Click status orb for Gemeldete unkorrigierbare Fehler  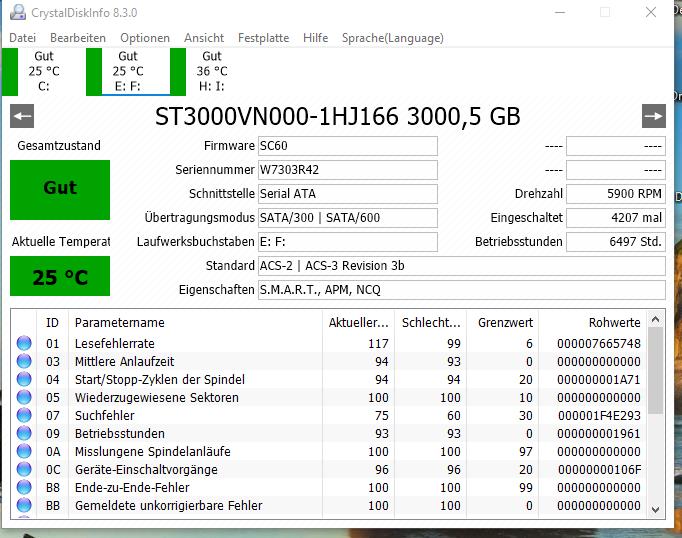[x=24, y=505]
